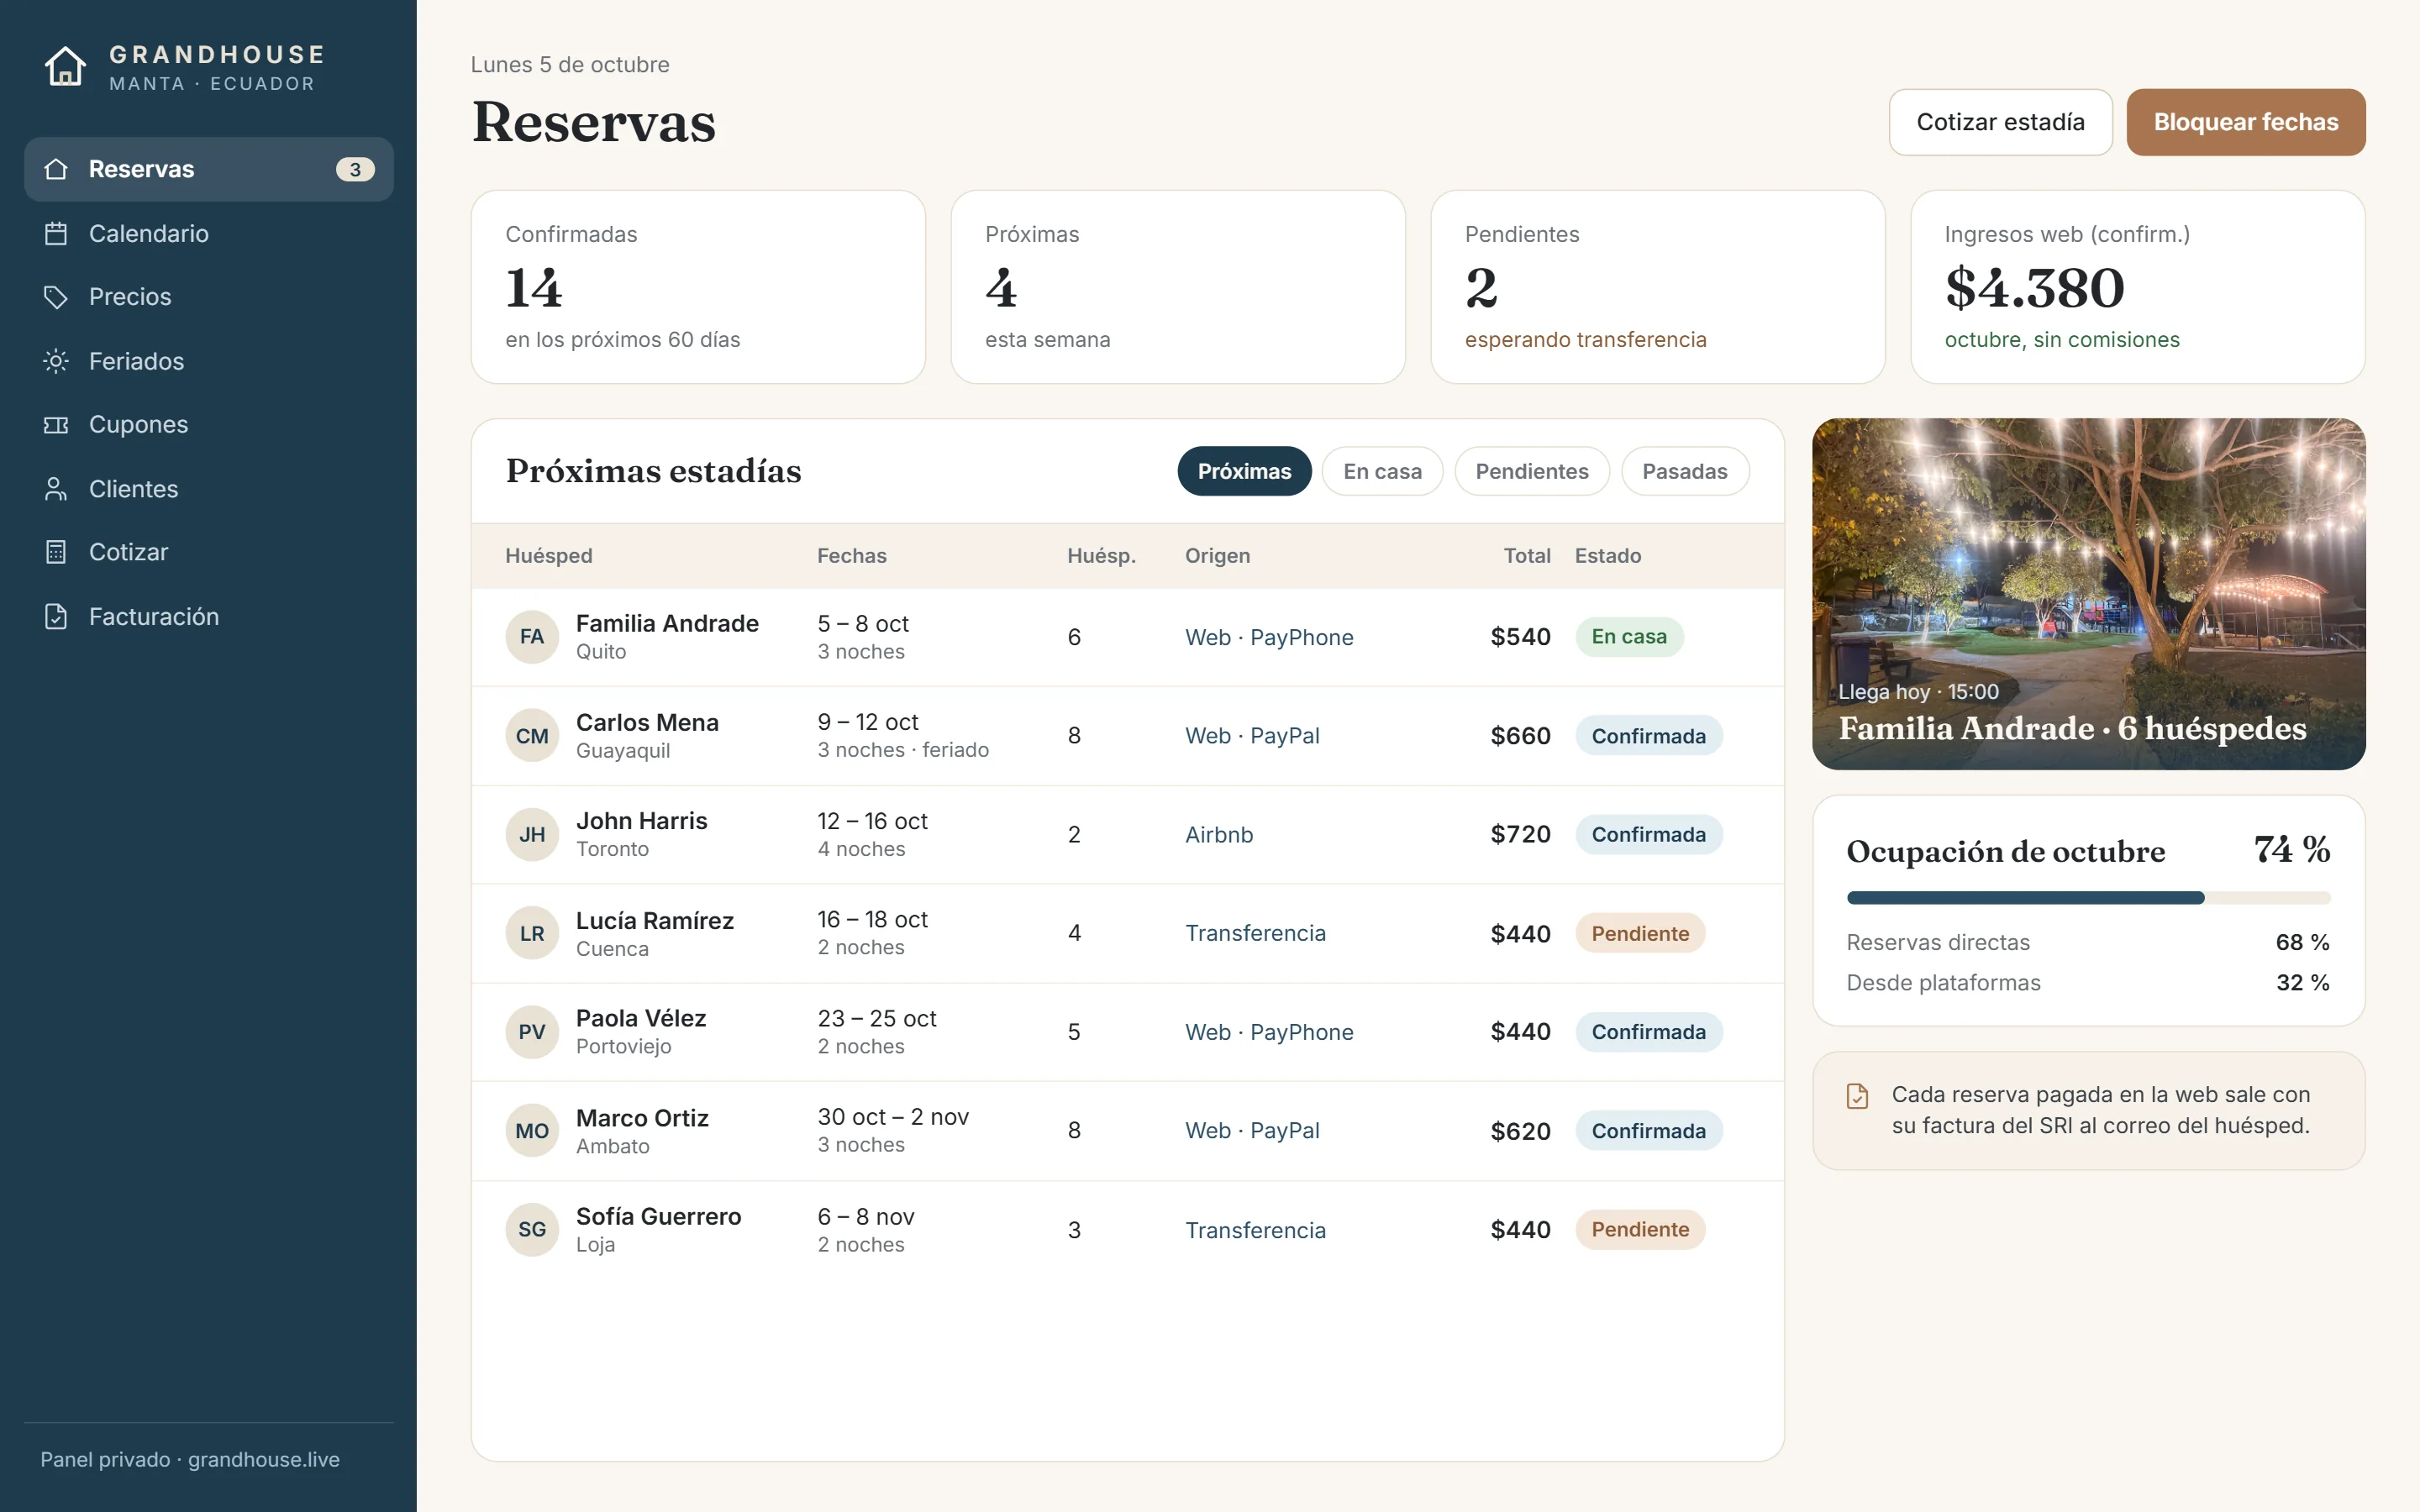The width and height of the screenshot is (2420, 1512).
Task: Click the Facturación document icon
Action: [56, 616]
